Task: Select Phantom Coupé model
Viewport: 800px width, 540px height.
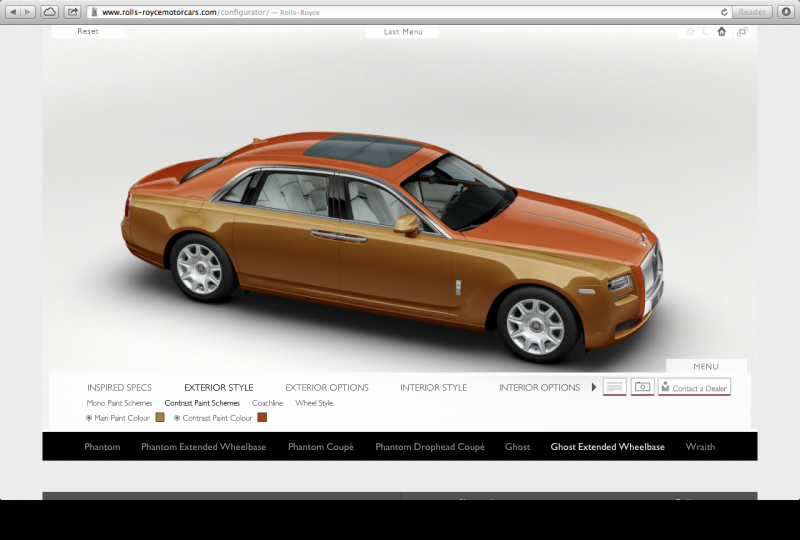Action: pyautogui.click(x=321, y=447)
